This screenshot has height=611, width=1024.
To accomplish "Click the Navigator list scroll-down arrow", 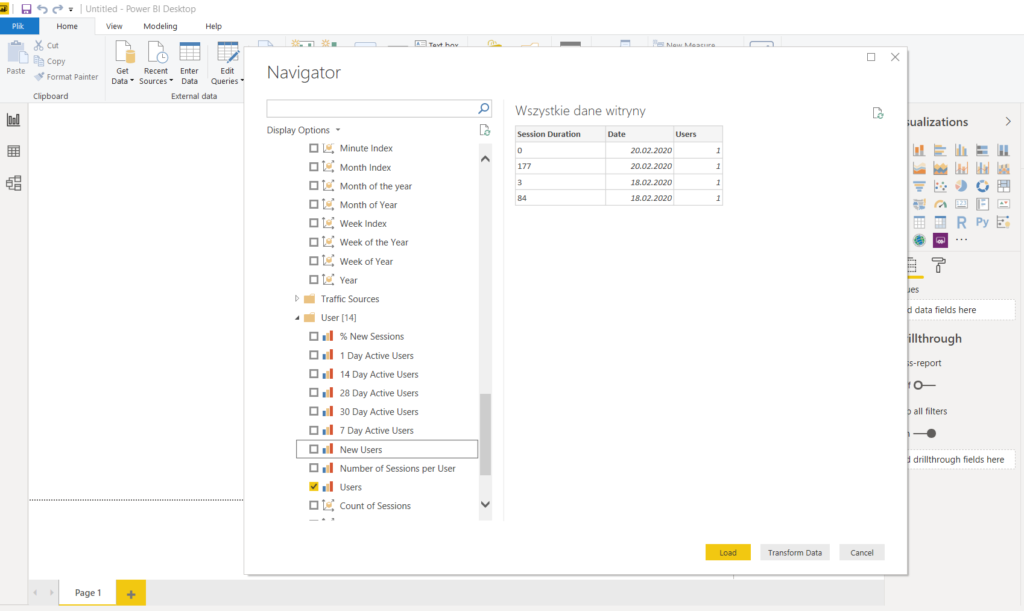I will click(x=485, y=505).
